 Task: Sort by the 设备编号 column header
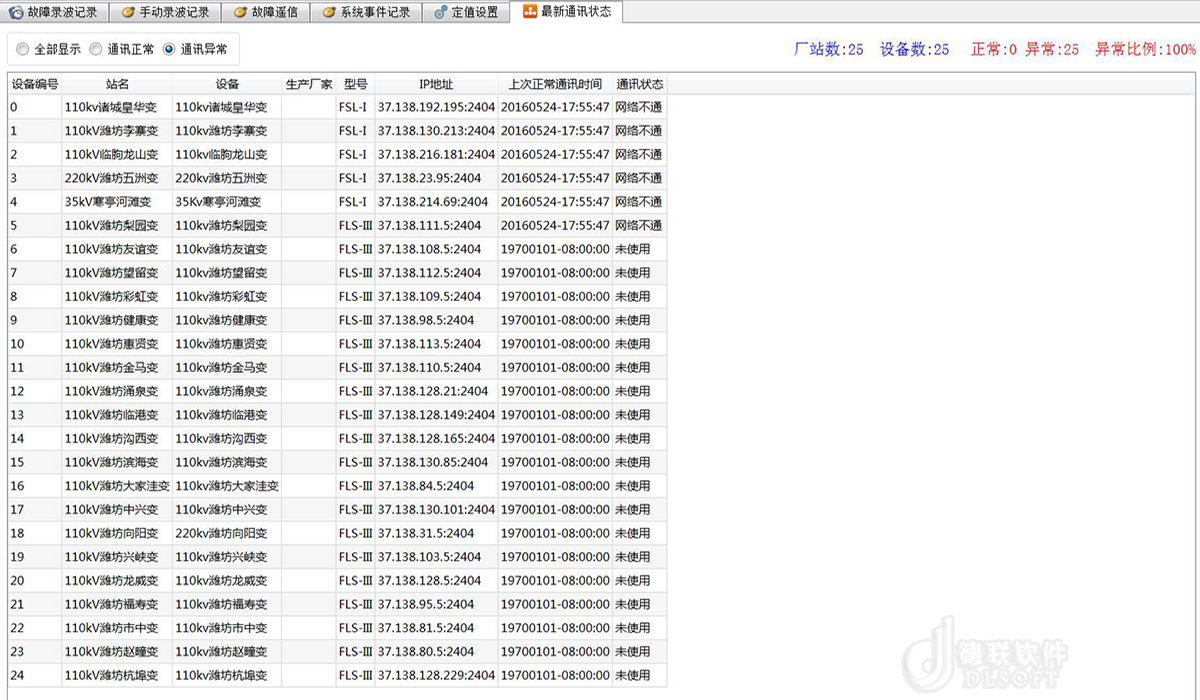click(35, 84)
